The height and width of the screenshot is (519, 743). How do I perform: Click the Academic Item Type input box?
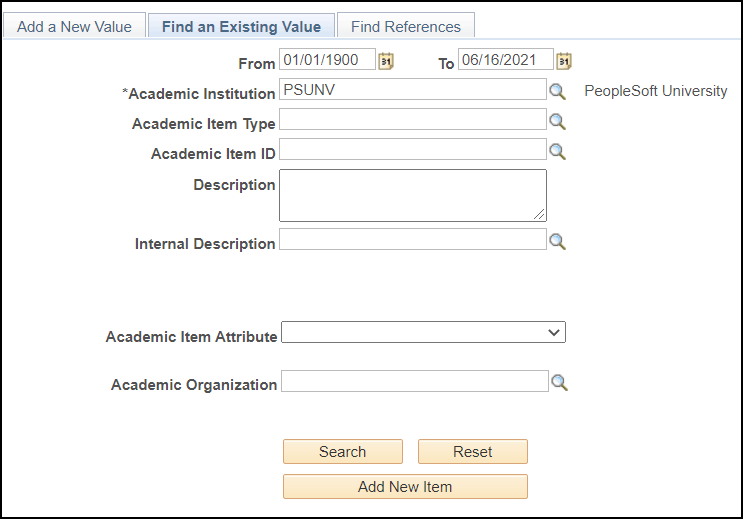[412, 120]
